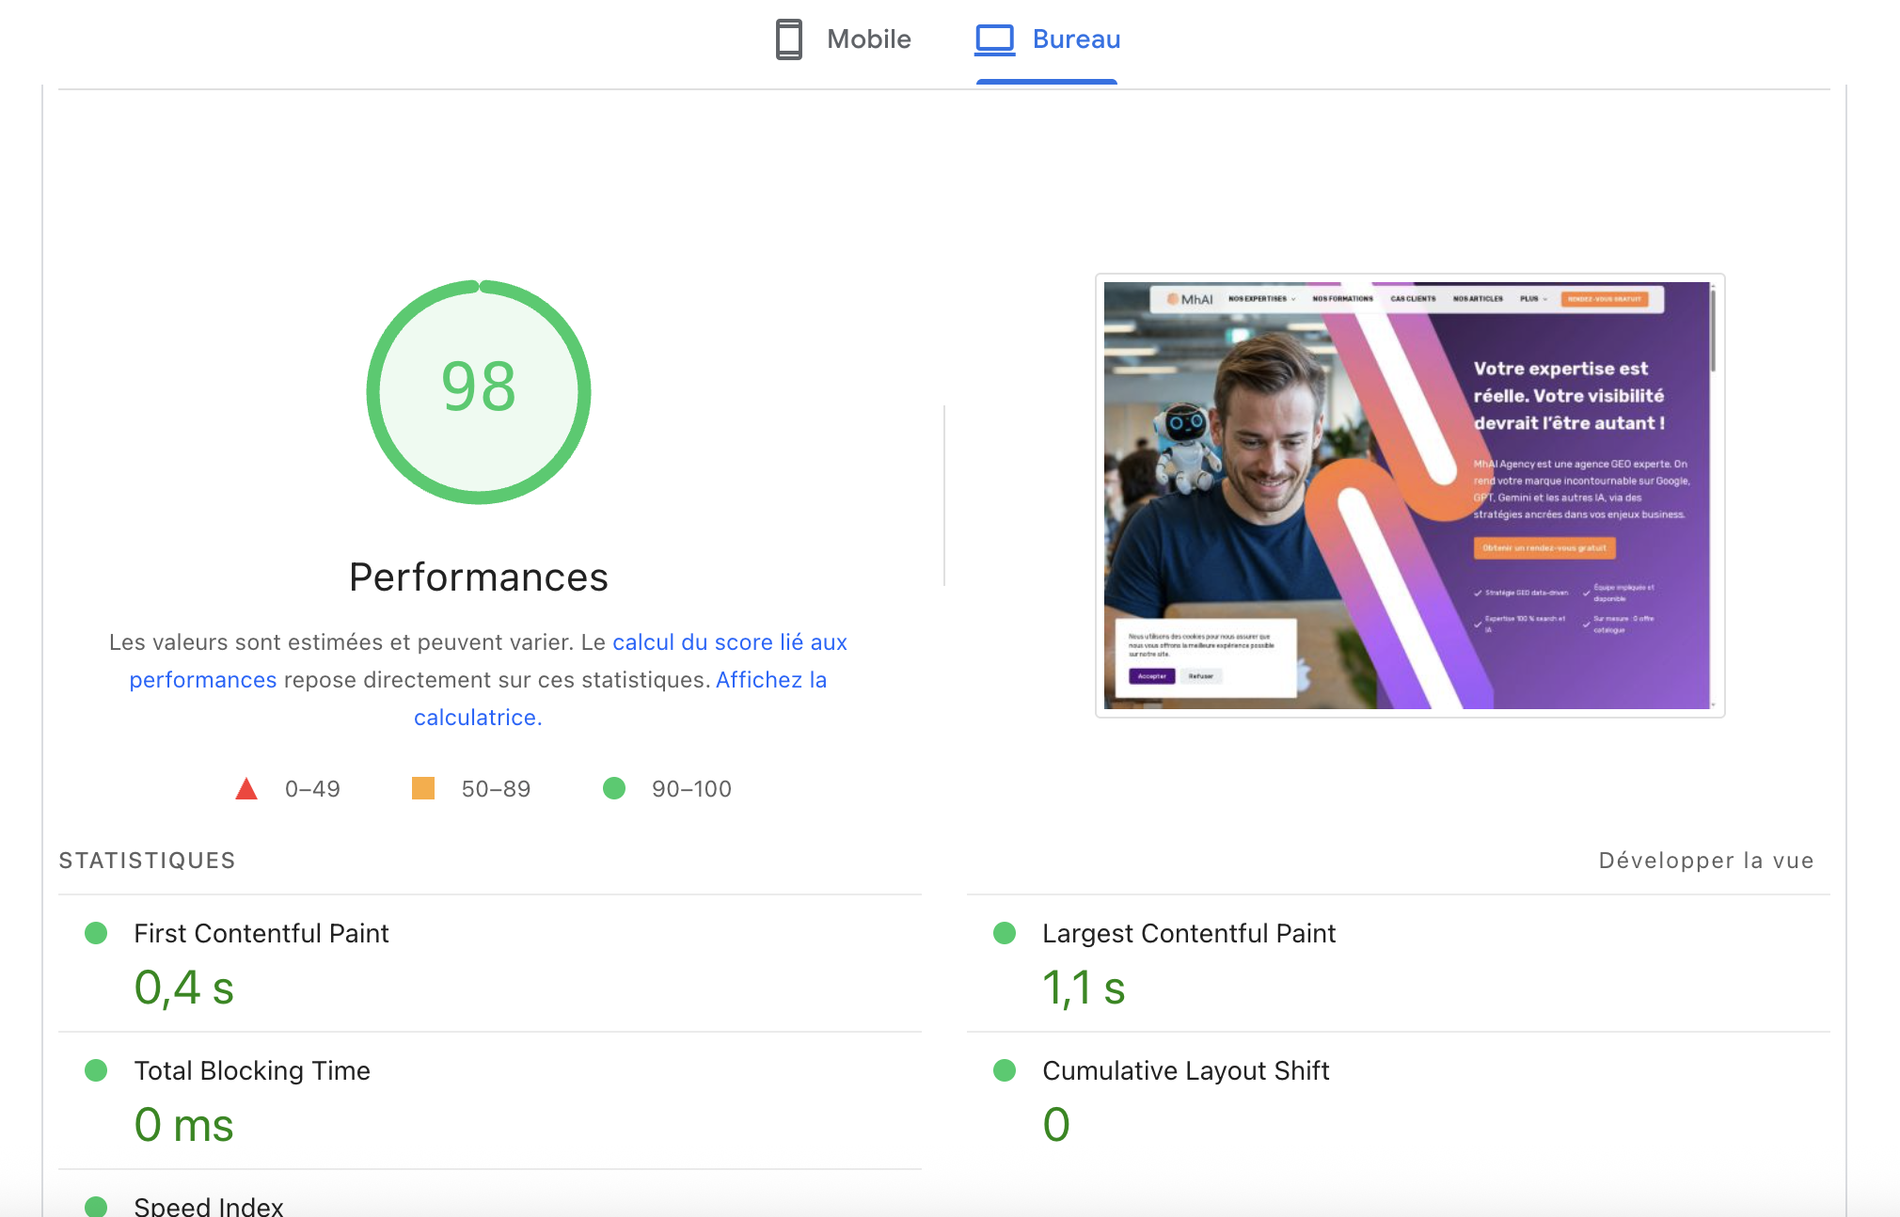1900x1217 pixels.
Task: Click the '50–89' legend range text
Action: (x=496, y=789)
